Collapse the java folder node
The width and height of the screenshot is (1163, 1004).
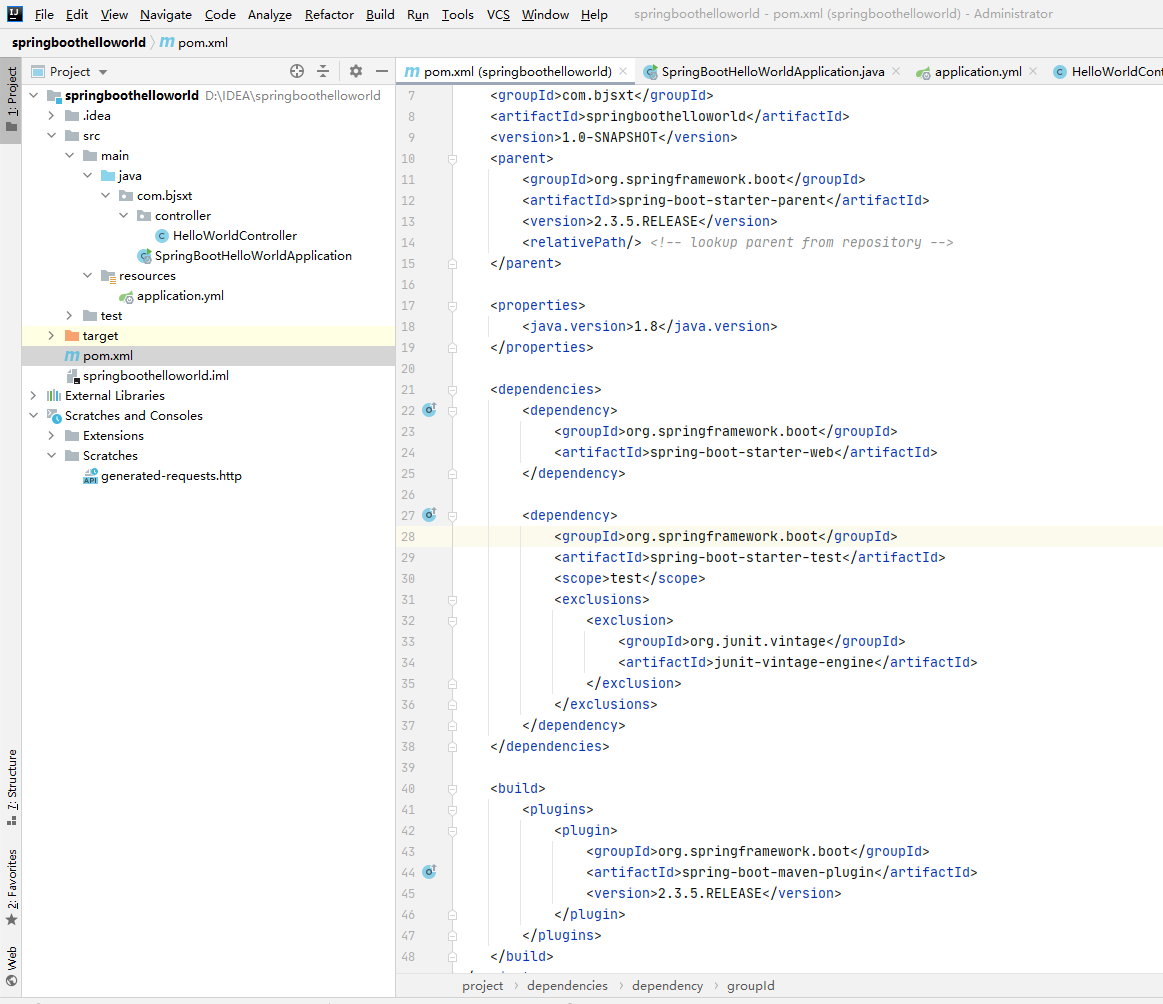[x=88, y=176]
